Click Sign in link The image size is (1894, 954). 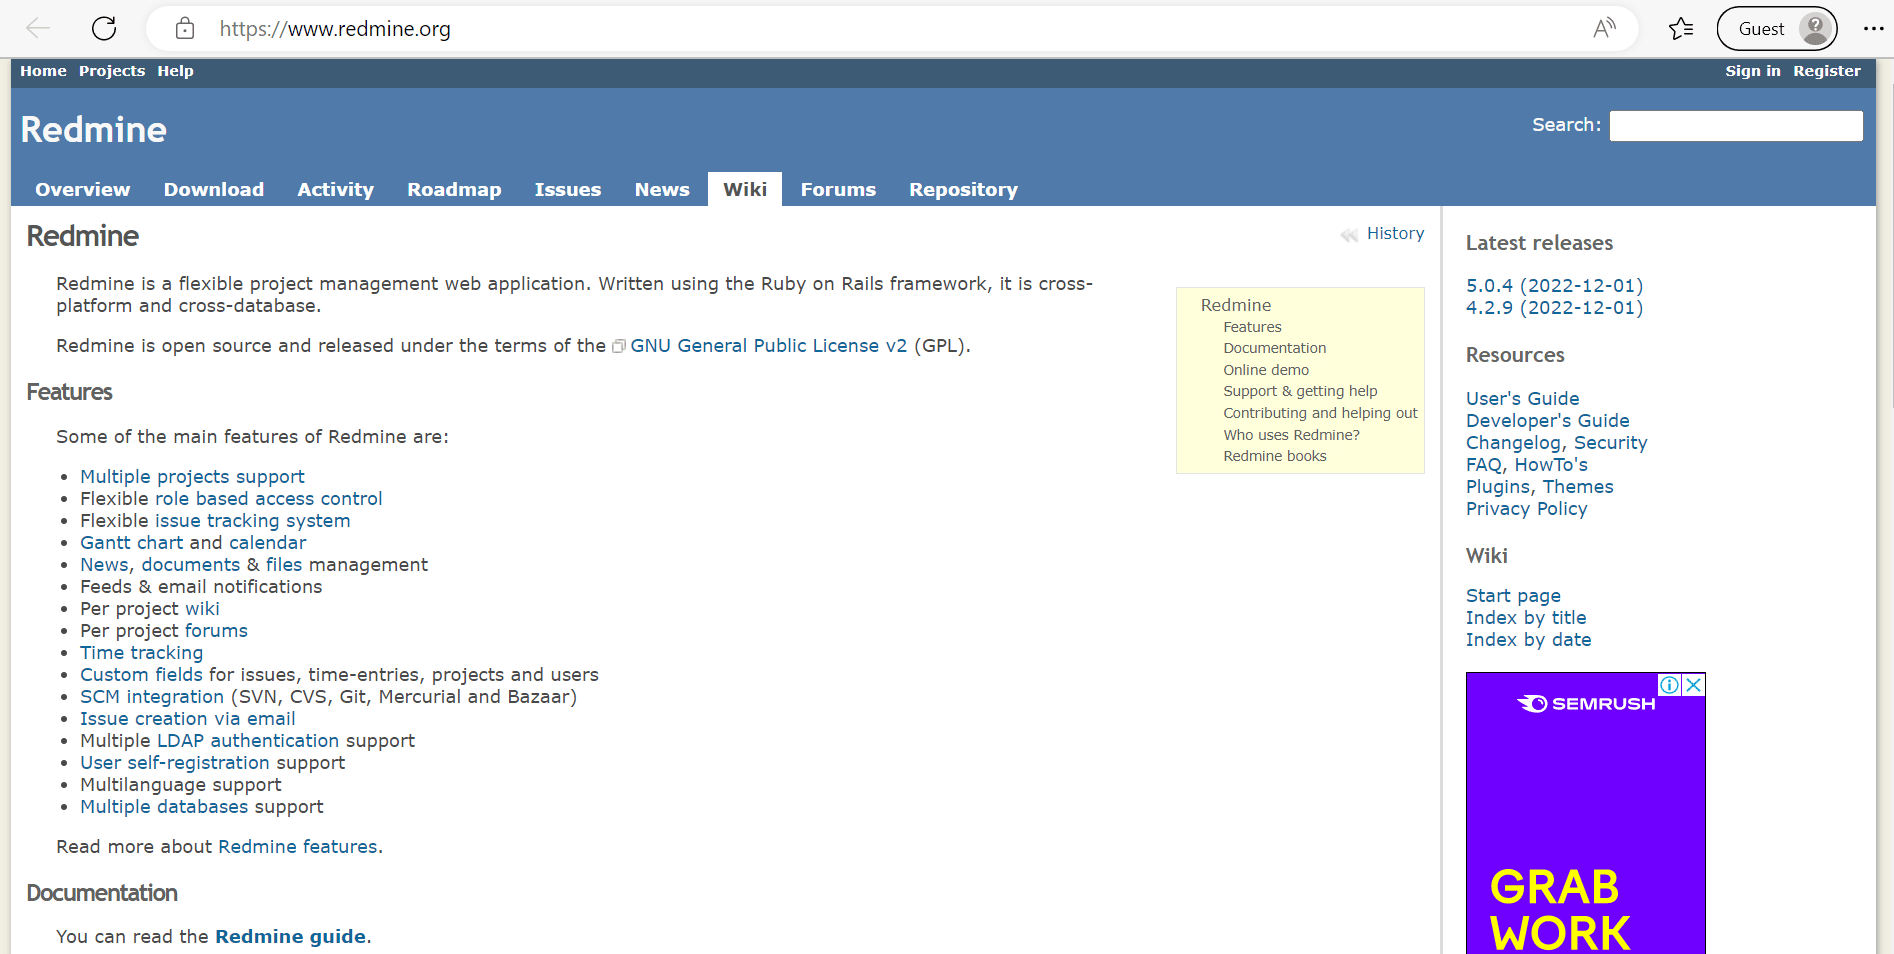(x=1753, y=71)
